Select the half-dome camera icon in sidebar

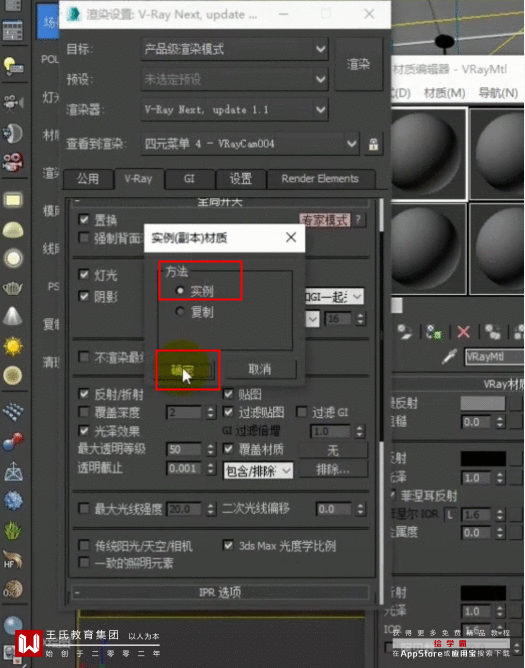coord(13,133)
